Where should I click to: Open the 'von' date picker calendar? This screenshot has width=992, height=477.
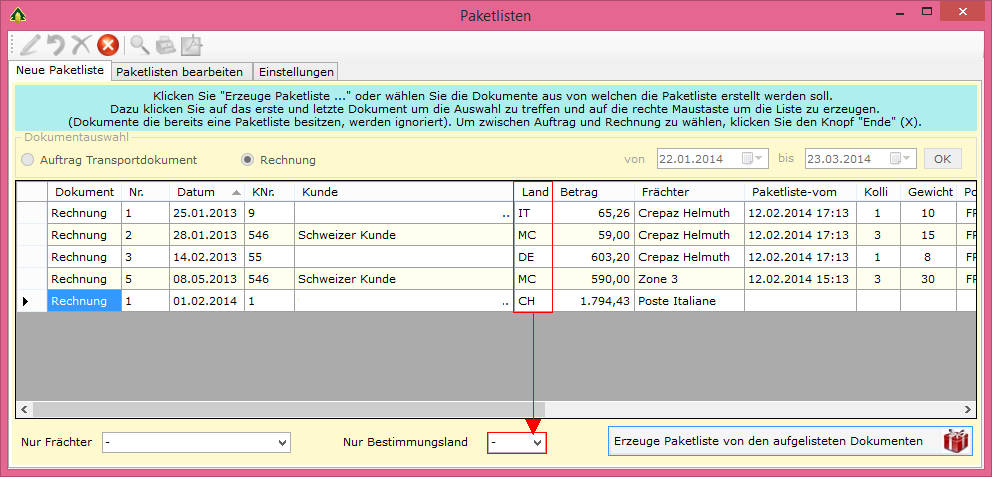(x=753, y=159)
